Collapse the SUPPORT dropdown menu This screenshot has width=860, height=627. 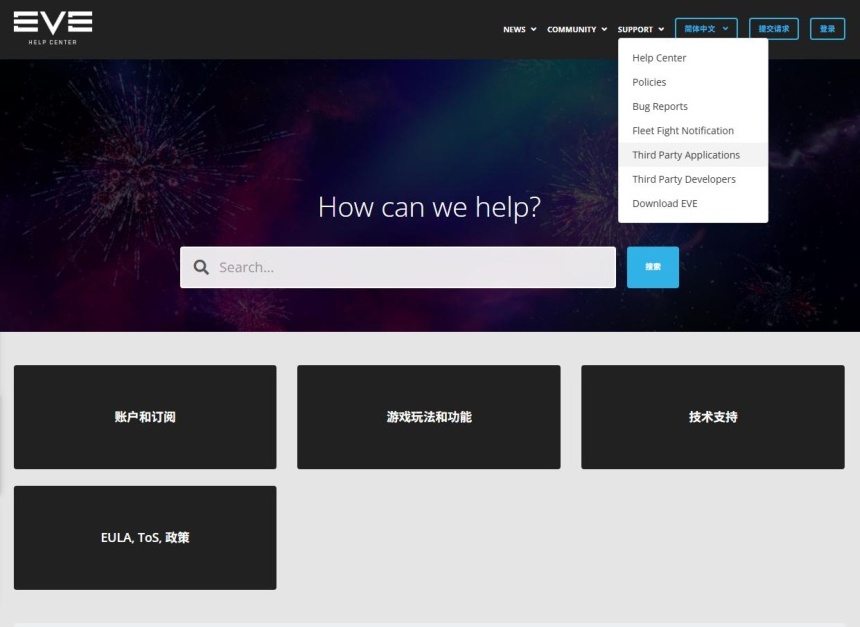coord(640,29)
